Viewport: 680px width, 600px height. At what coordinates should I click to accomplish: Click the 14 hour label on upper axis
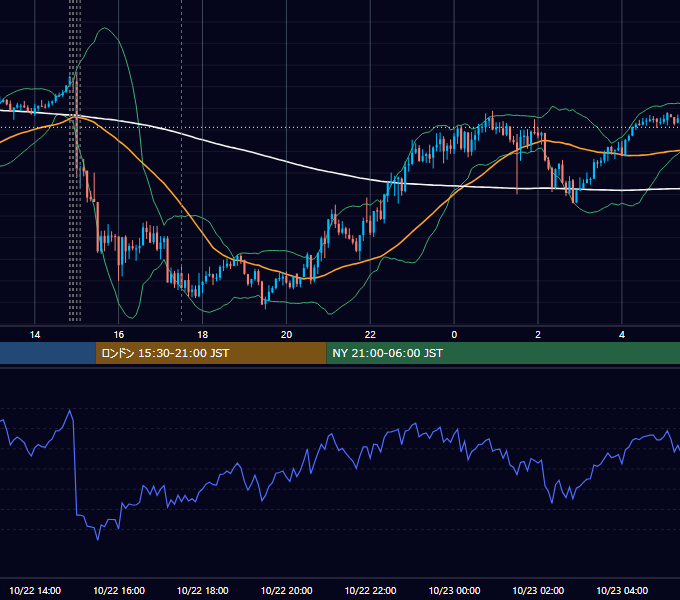(35, 335)
